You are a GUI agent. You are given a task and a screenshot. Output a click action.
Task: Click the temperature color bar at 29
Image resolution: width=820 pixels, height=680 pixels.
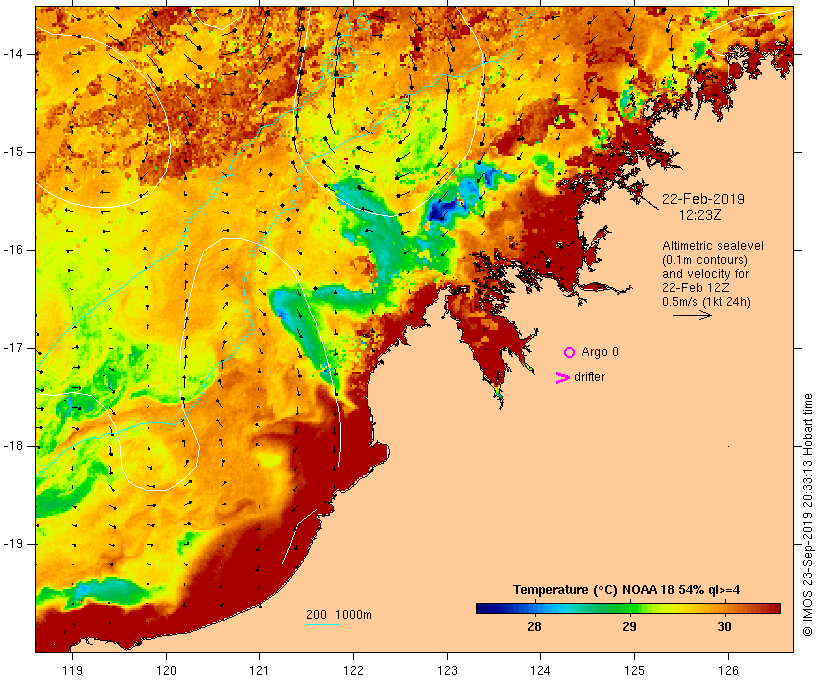click(629, 608)
